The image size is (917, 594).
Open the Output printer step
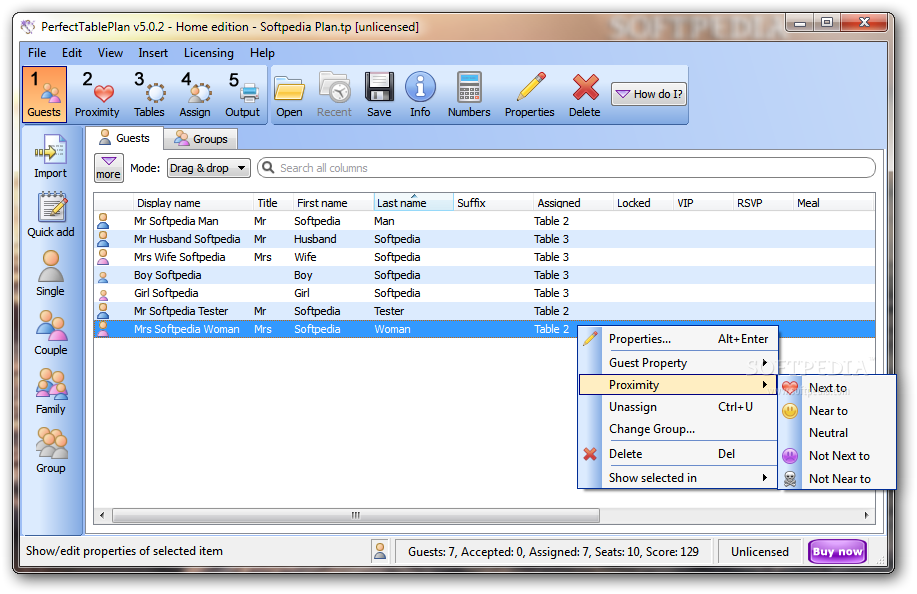point(243,94)
